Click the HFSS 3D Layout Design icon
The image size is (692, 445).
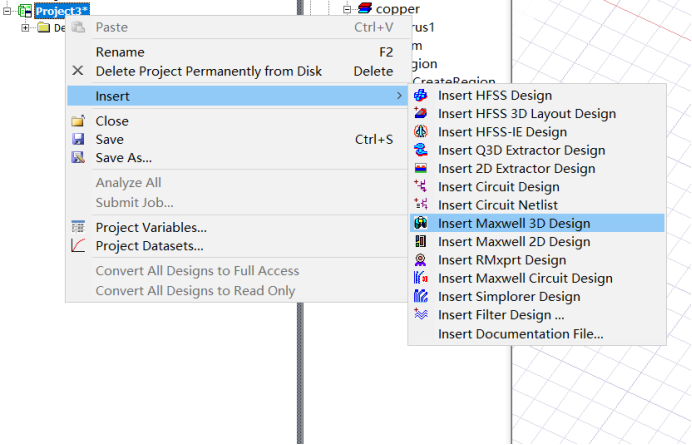pyautogui.click(x=421, y=113)
